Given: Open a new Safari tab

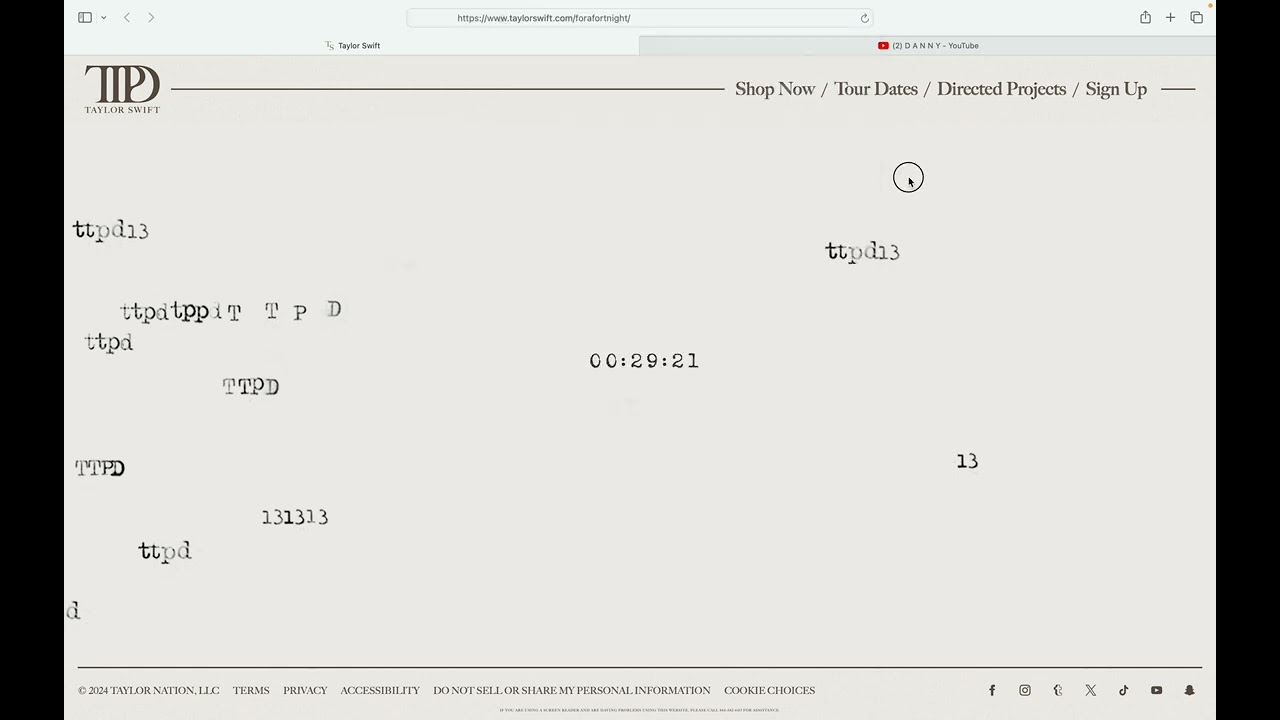Looking at the screenshot, I should coord(1171,17).
